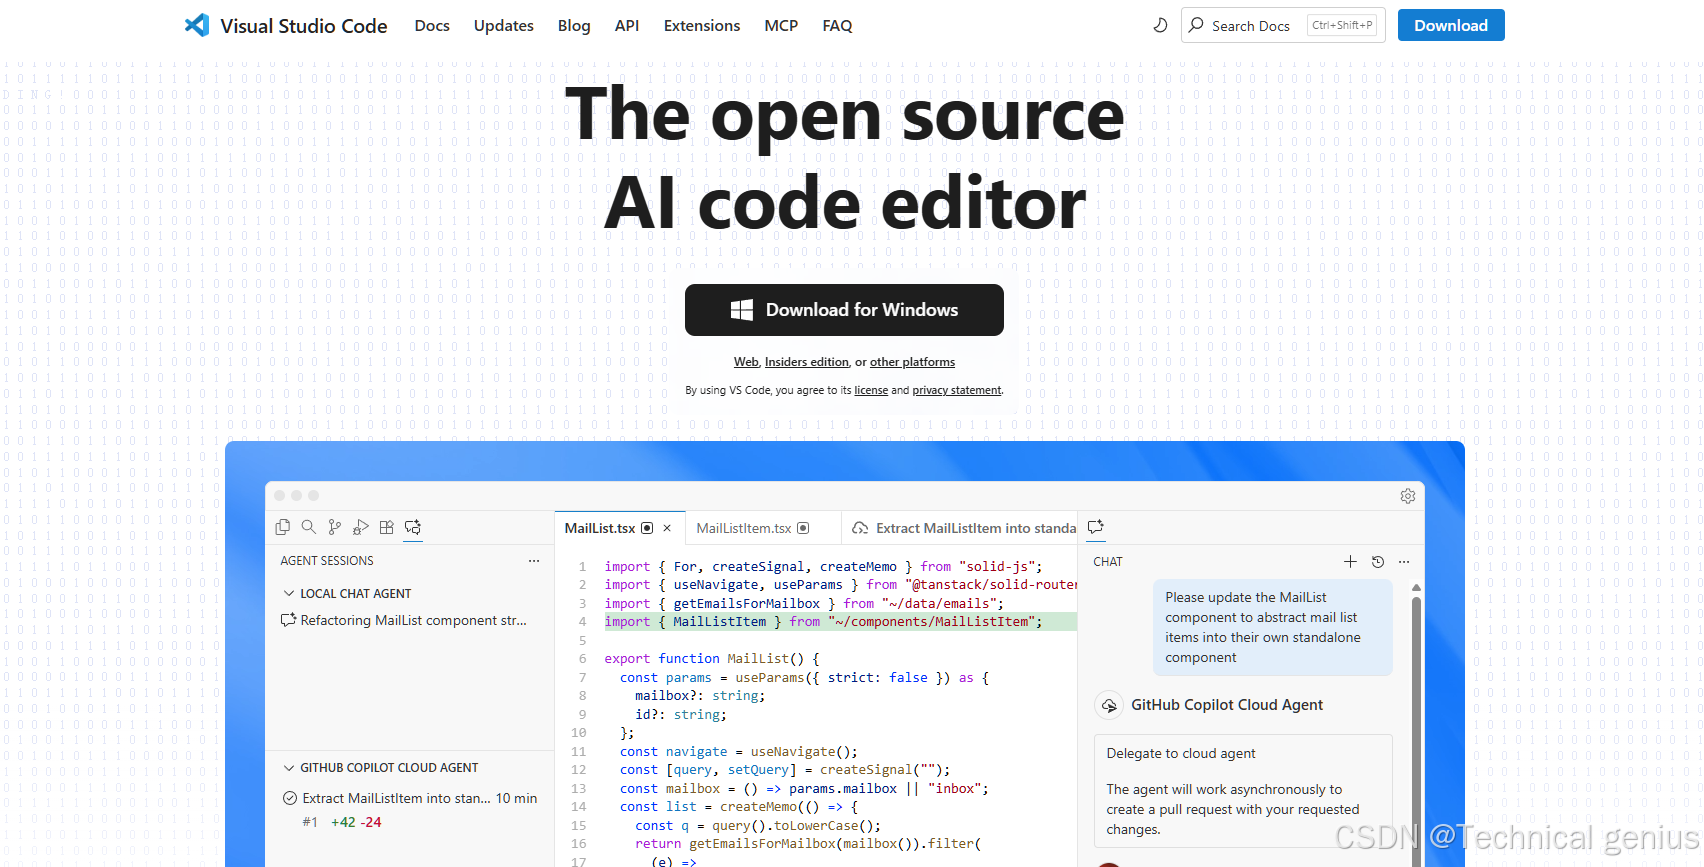Open the Source Control branch icon
The width and height of the screenshot is (1704, 867).
[335, 527]
